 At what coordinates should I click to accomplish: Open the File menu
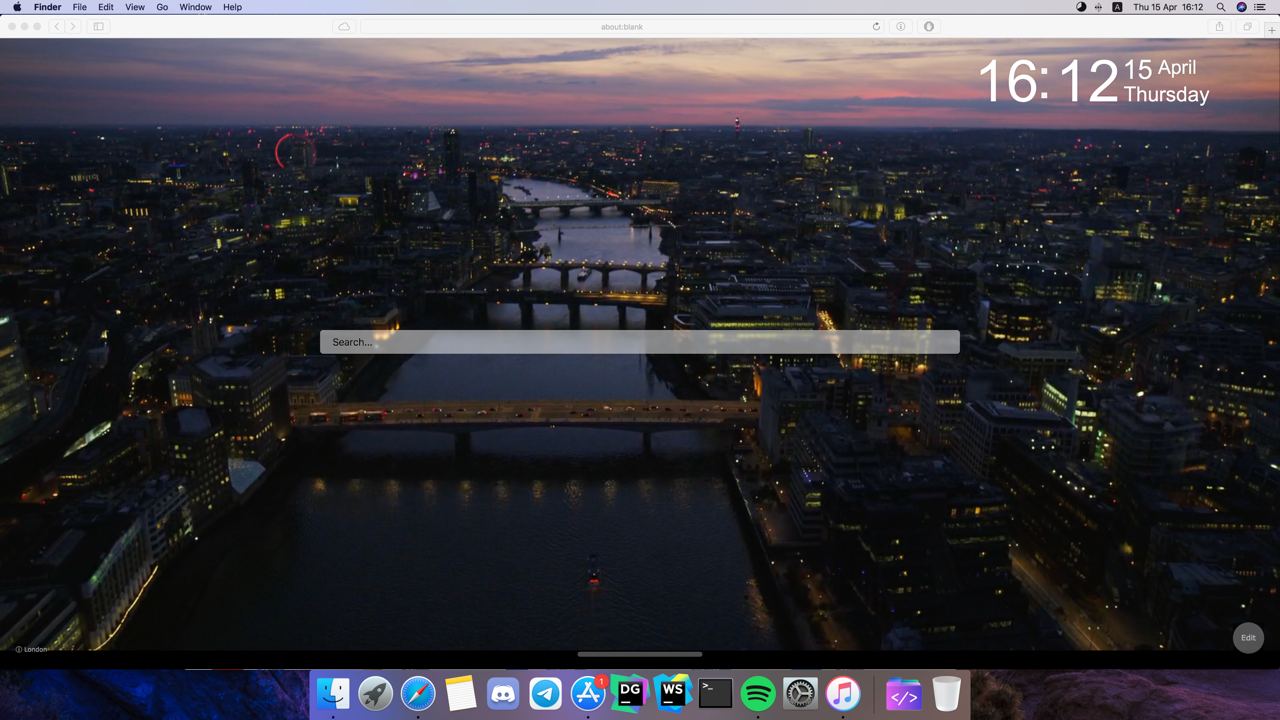point(79,7)
